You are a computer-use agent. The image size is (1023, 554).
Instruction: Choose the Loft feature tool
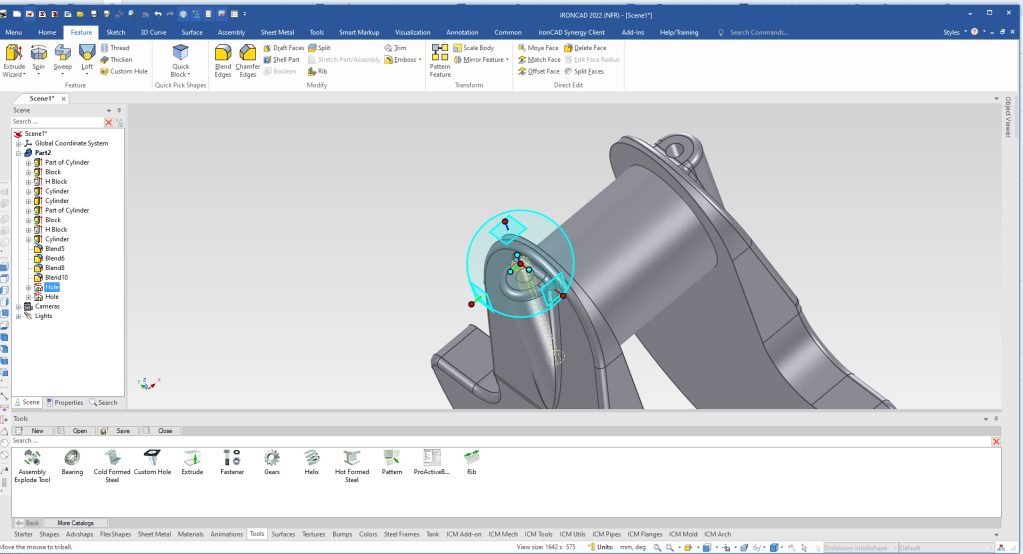pos(87,53)
